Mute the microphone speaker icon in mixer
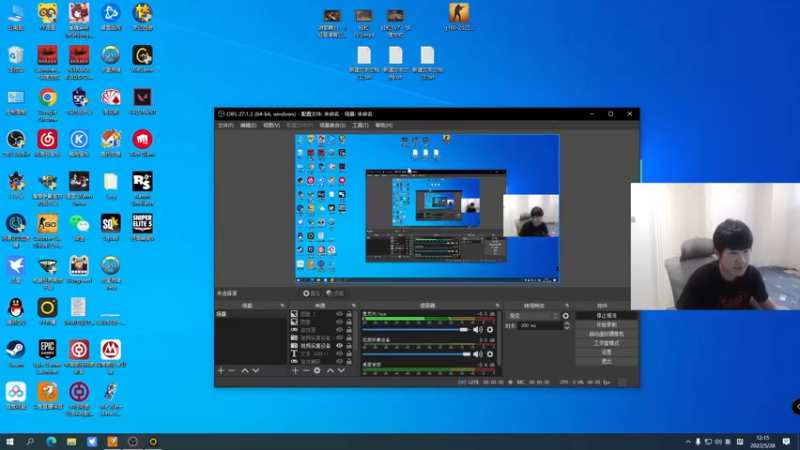800x450 pixels. (477, 329)
